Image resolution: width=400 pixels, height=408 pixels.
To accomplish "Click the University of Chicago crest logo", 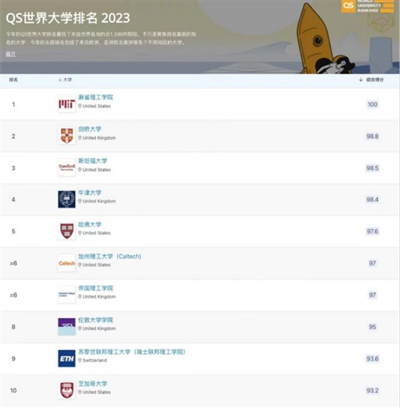I will tap(67, 390).
